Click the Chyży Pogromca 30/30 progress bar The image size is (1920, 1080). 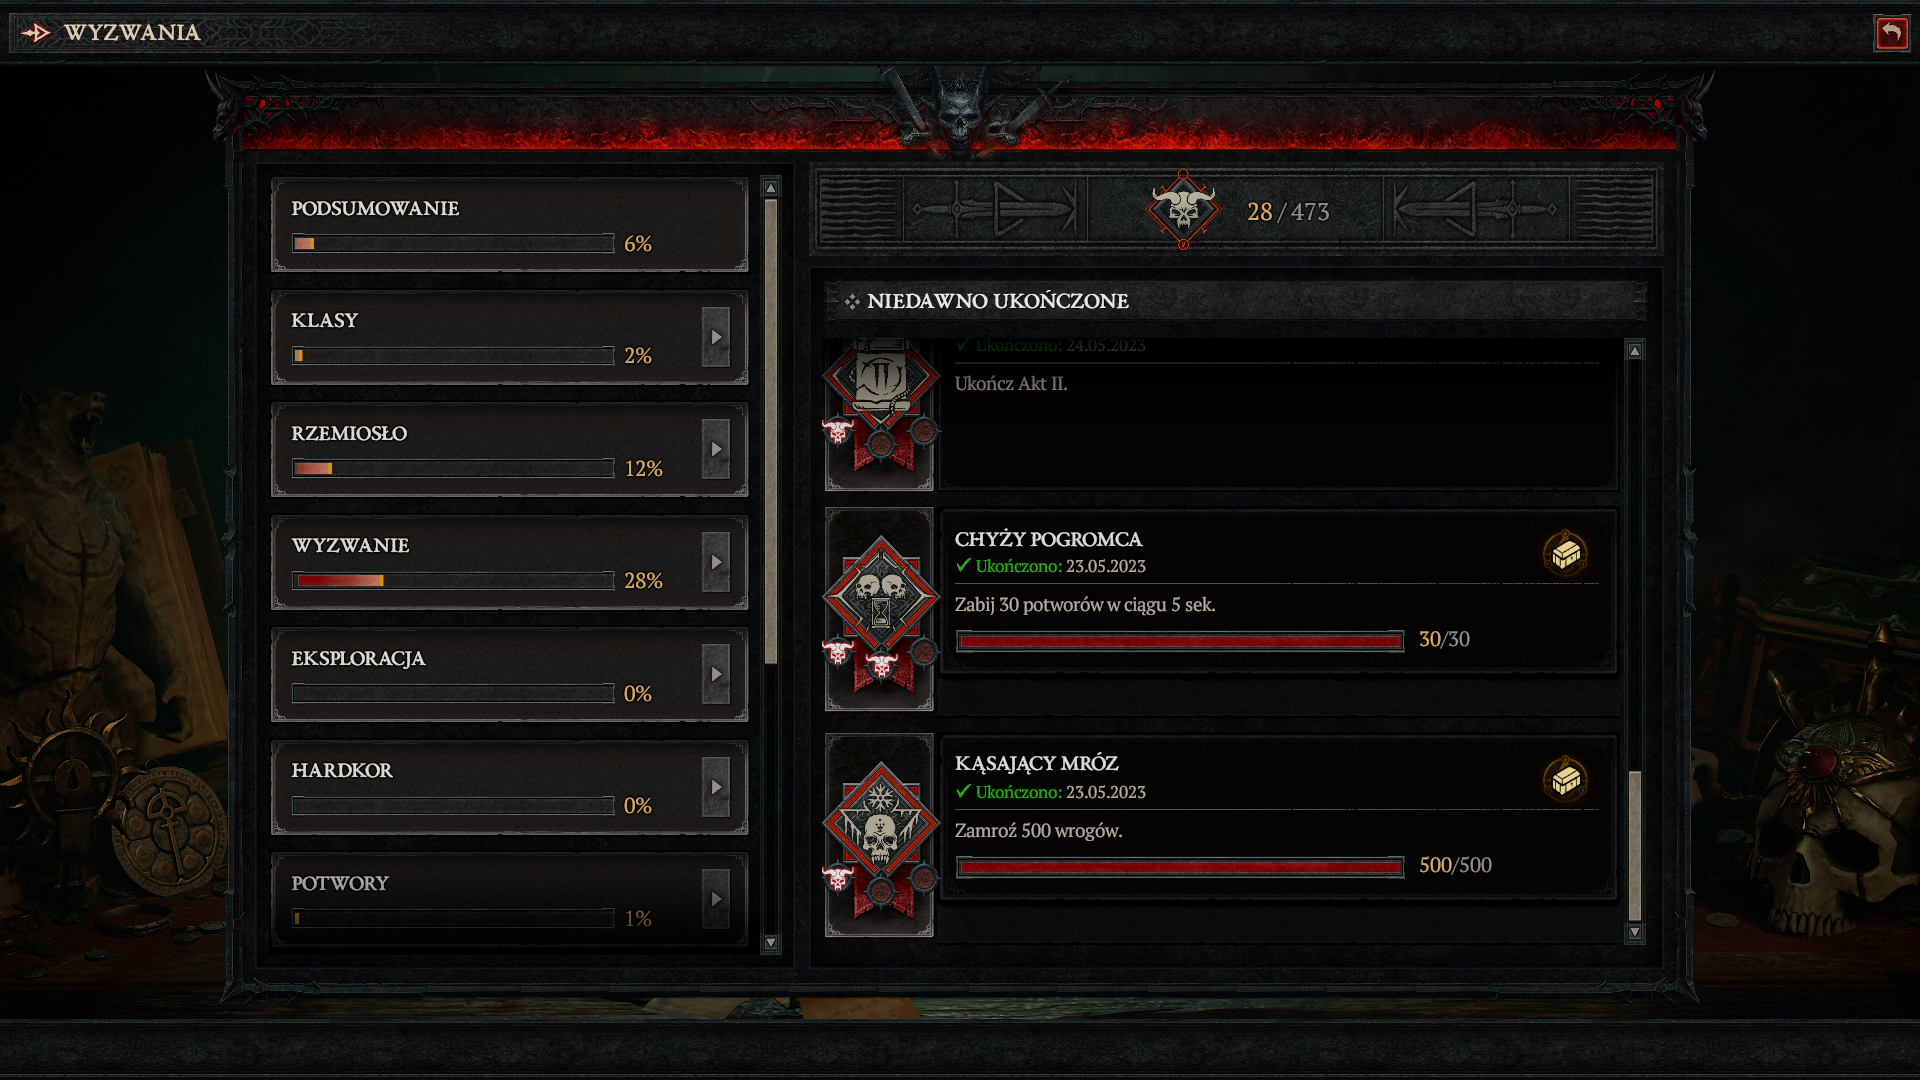pos(1180,641)
